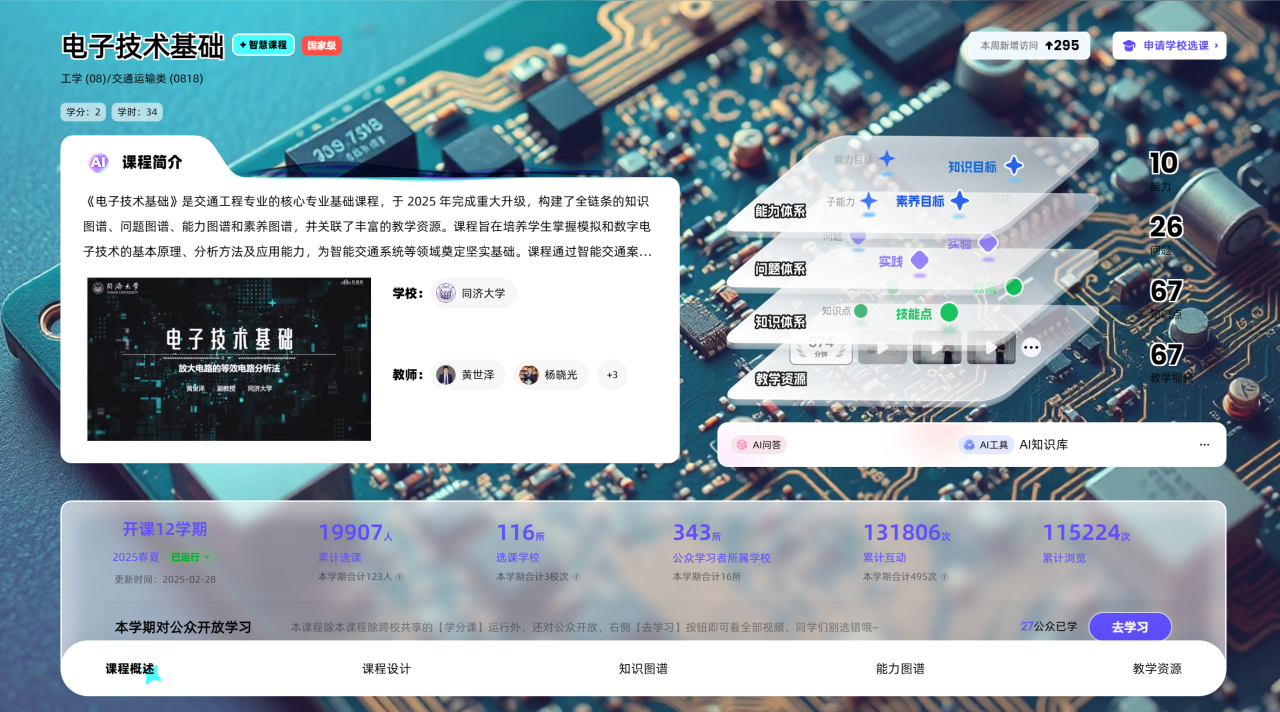Open the 能力图谱 tab
1280x712 pixels.
pyautogui.click(x=900, y=669)
